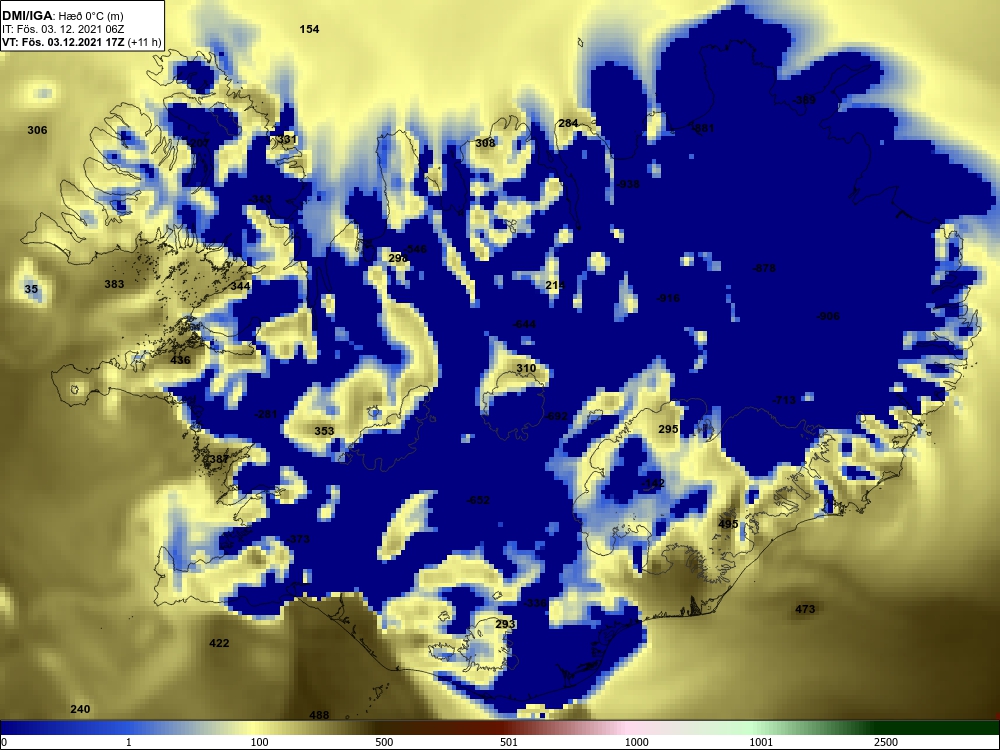Click the -906 value label
Screen dimensions: 1000x750
click(828, 316)
